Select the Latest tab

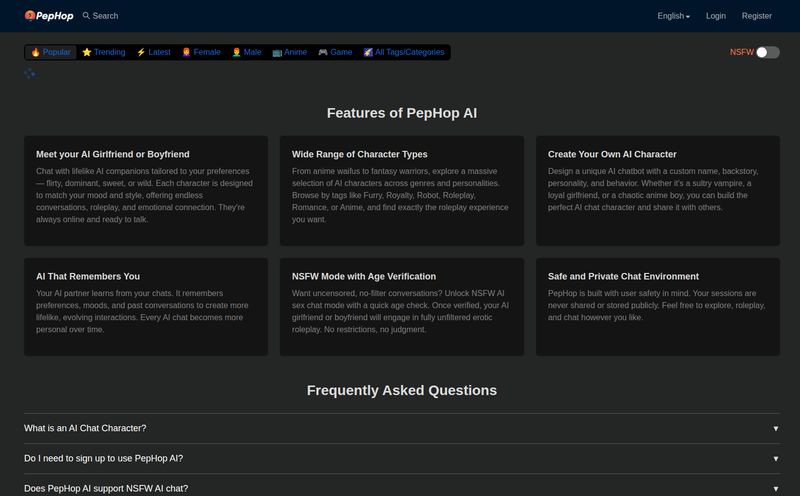pos(154,52)
